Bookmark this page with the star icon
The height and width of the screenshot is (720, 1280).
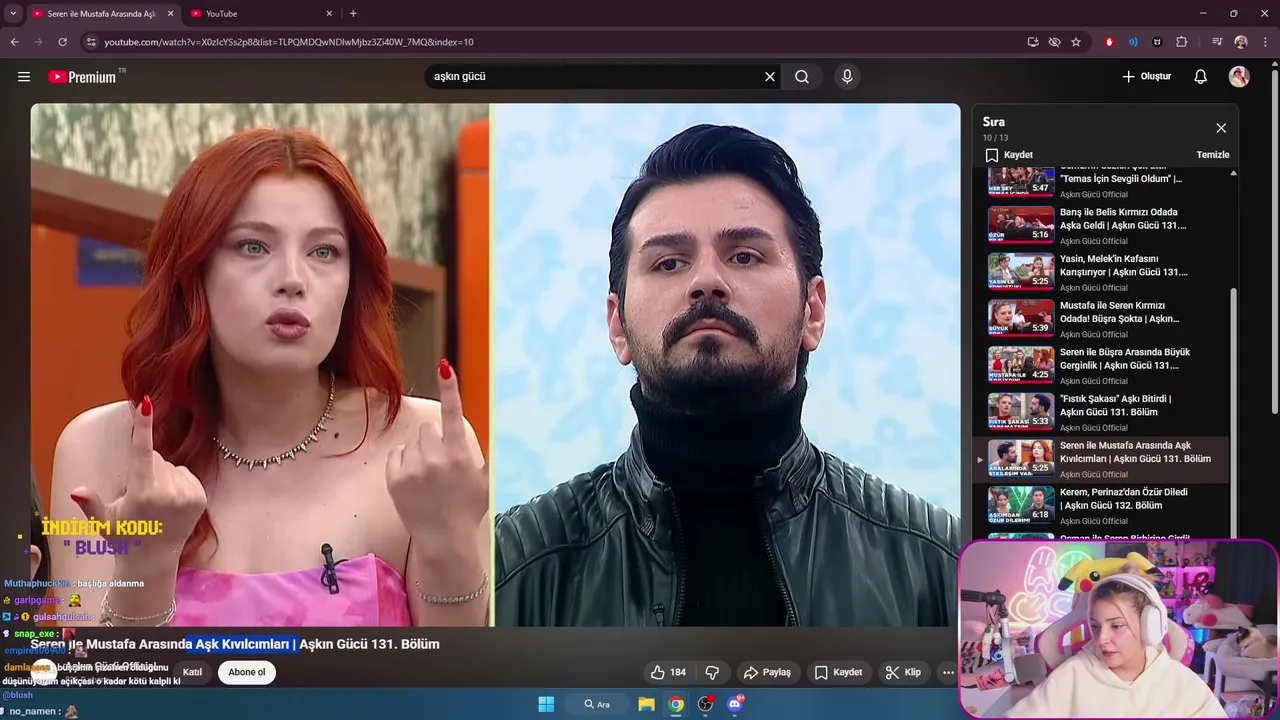[x=1076, y=42]
